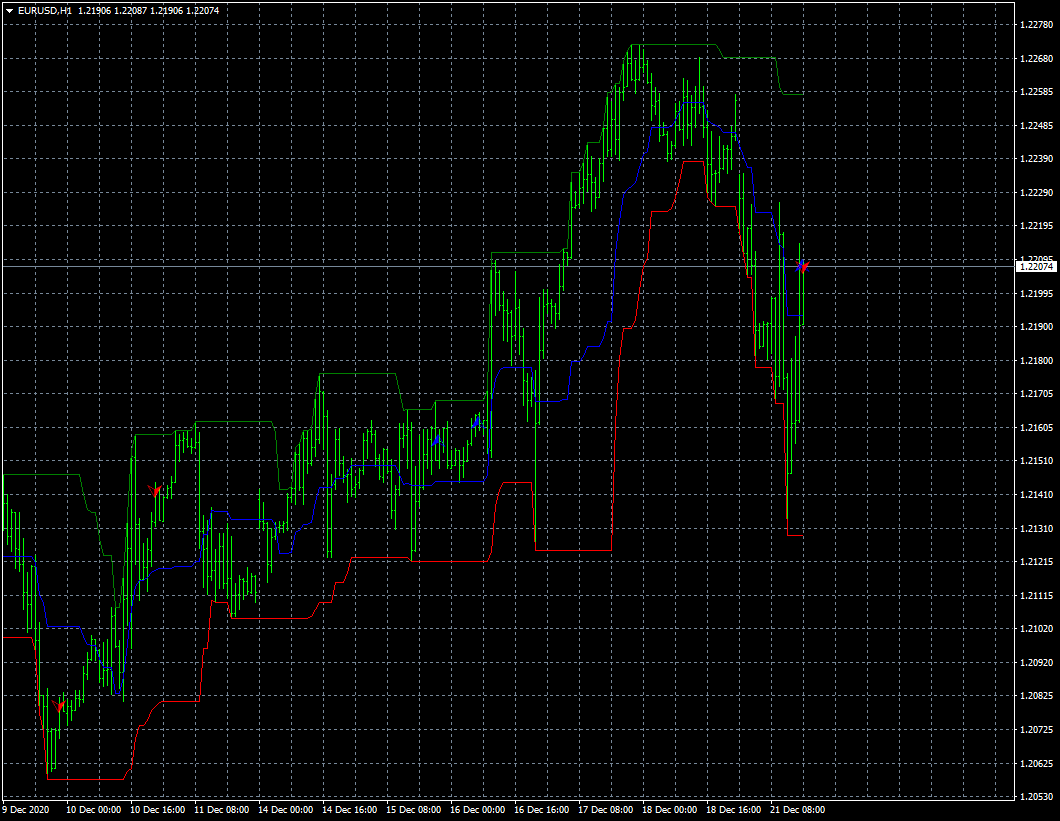This screenshot has height=821, width=1060.
Task: Click the 11 Dec 08:00 time label
Action: click(x=222, y=810)
